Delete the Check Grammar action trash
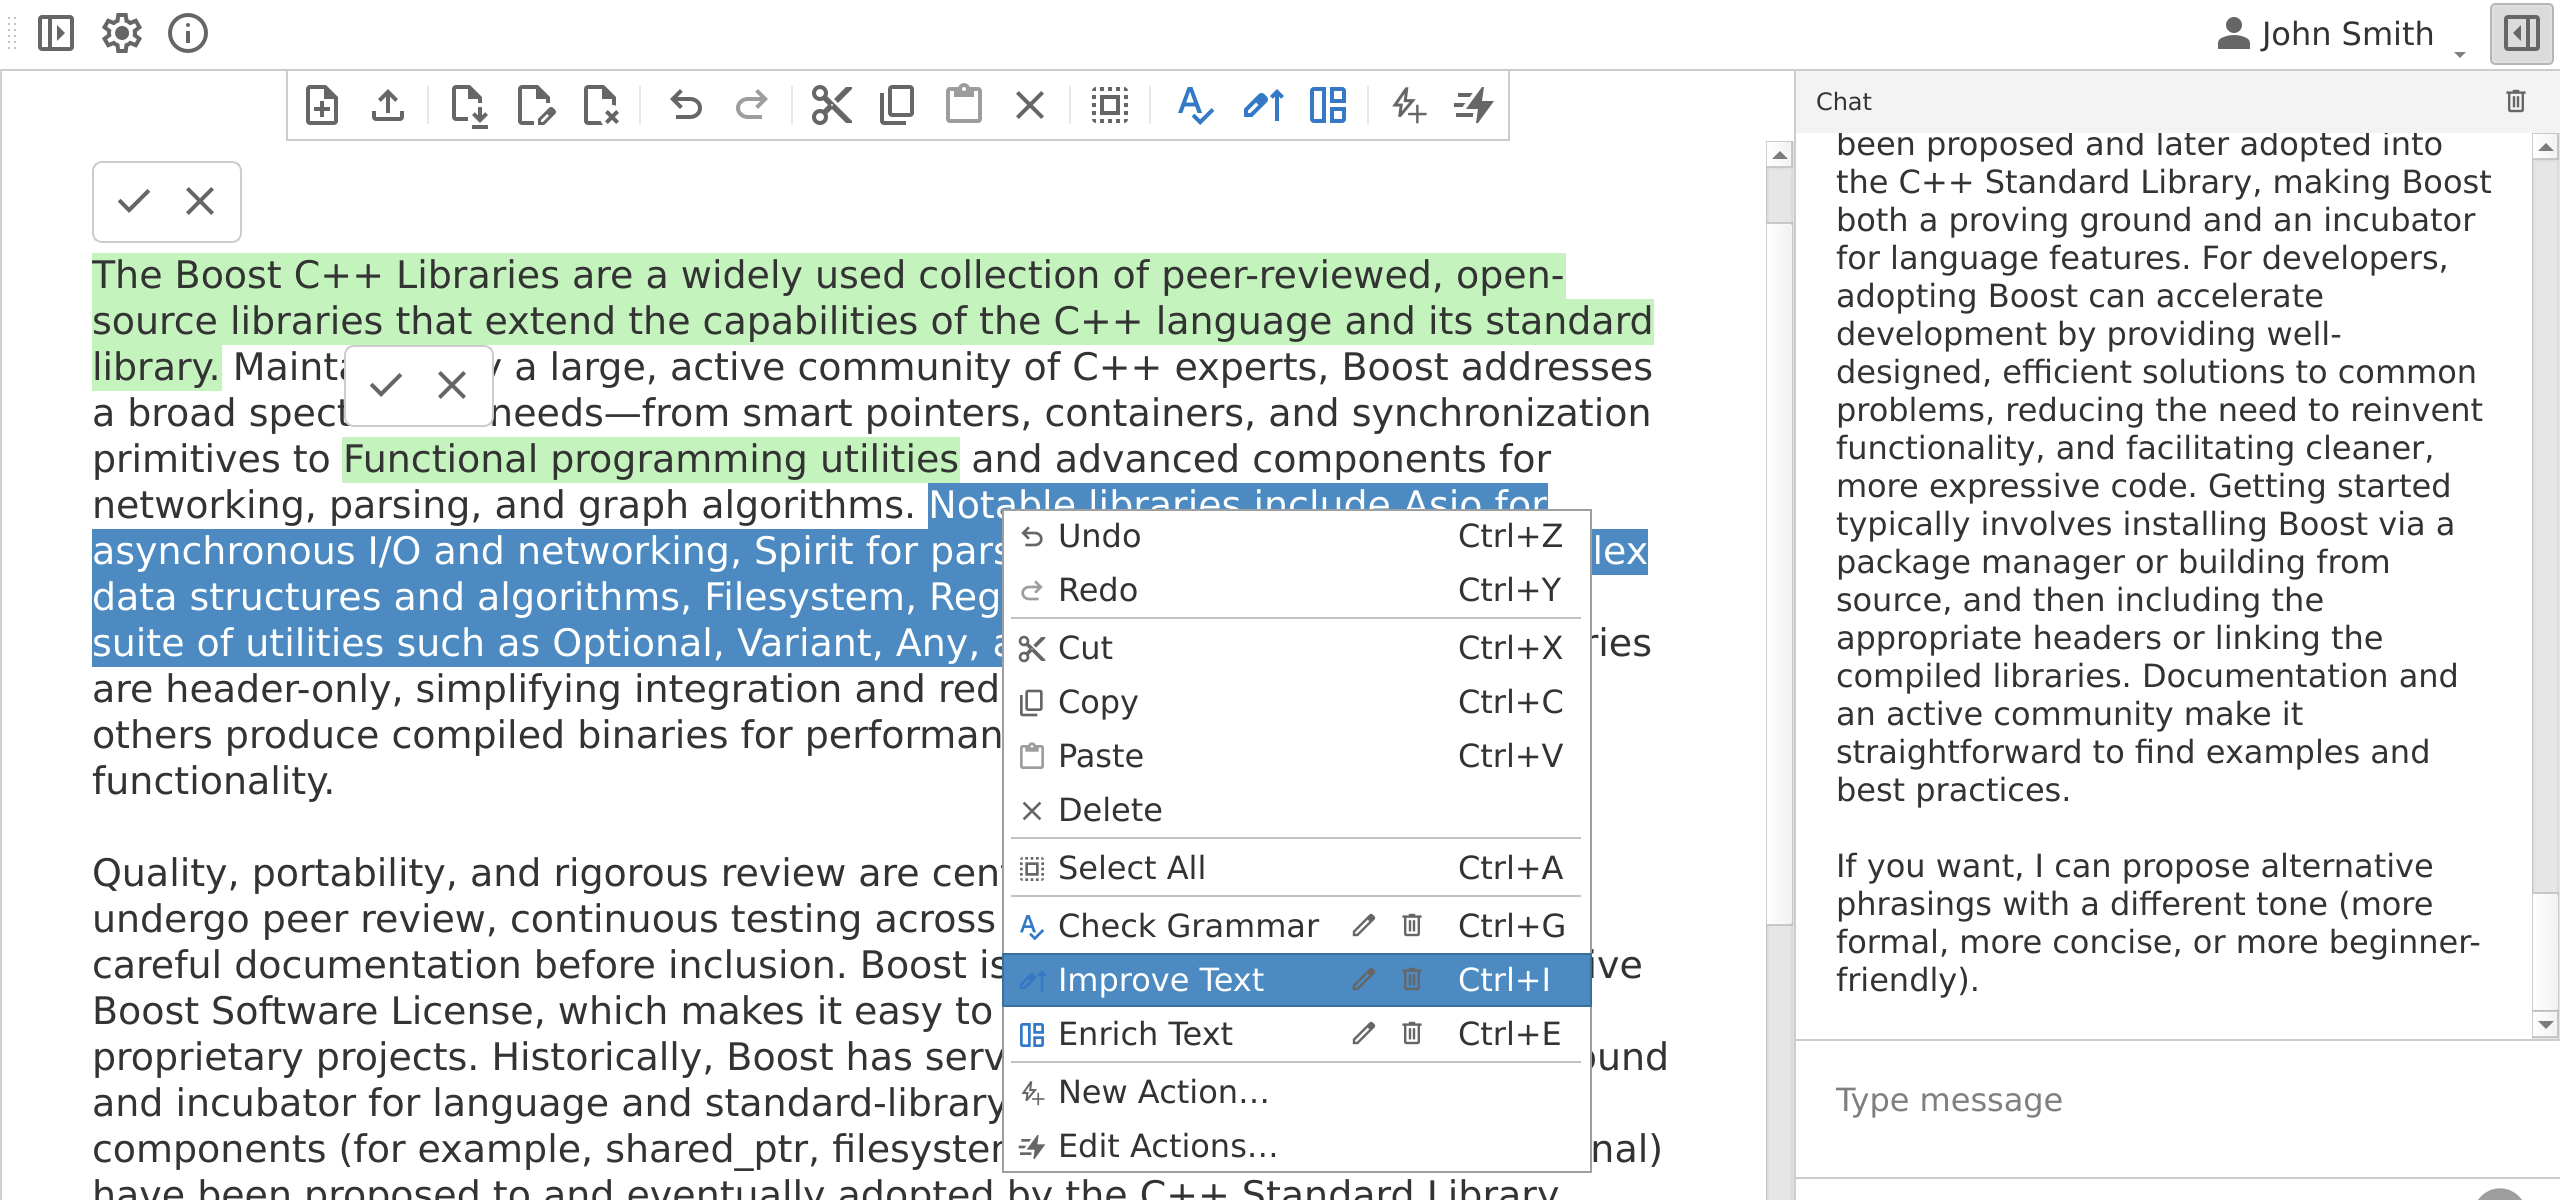This screenshot has width=2560, height=1200. point(1411,926)
